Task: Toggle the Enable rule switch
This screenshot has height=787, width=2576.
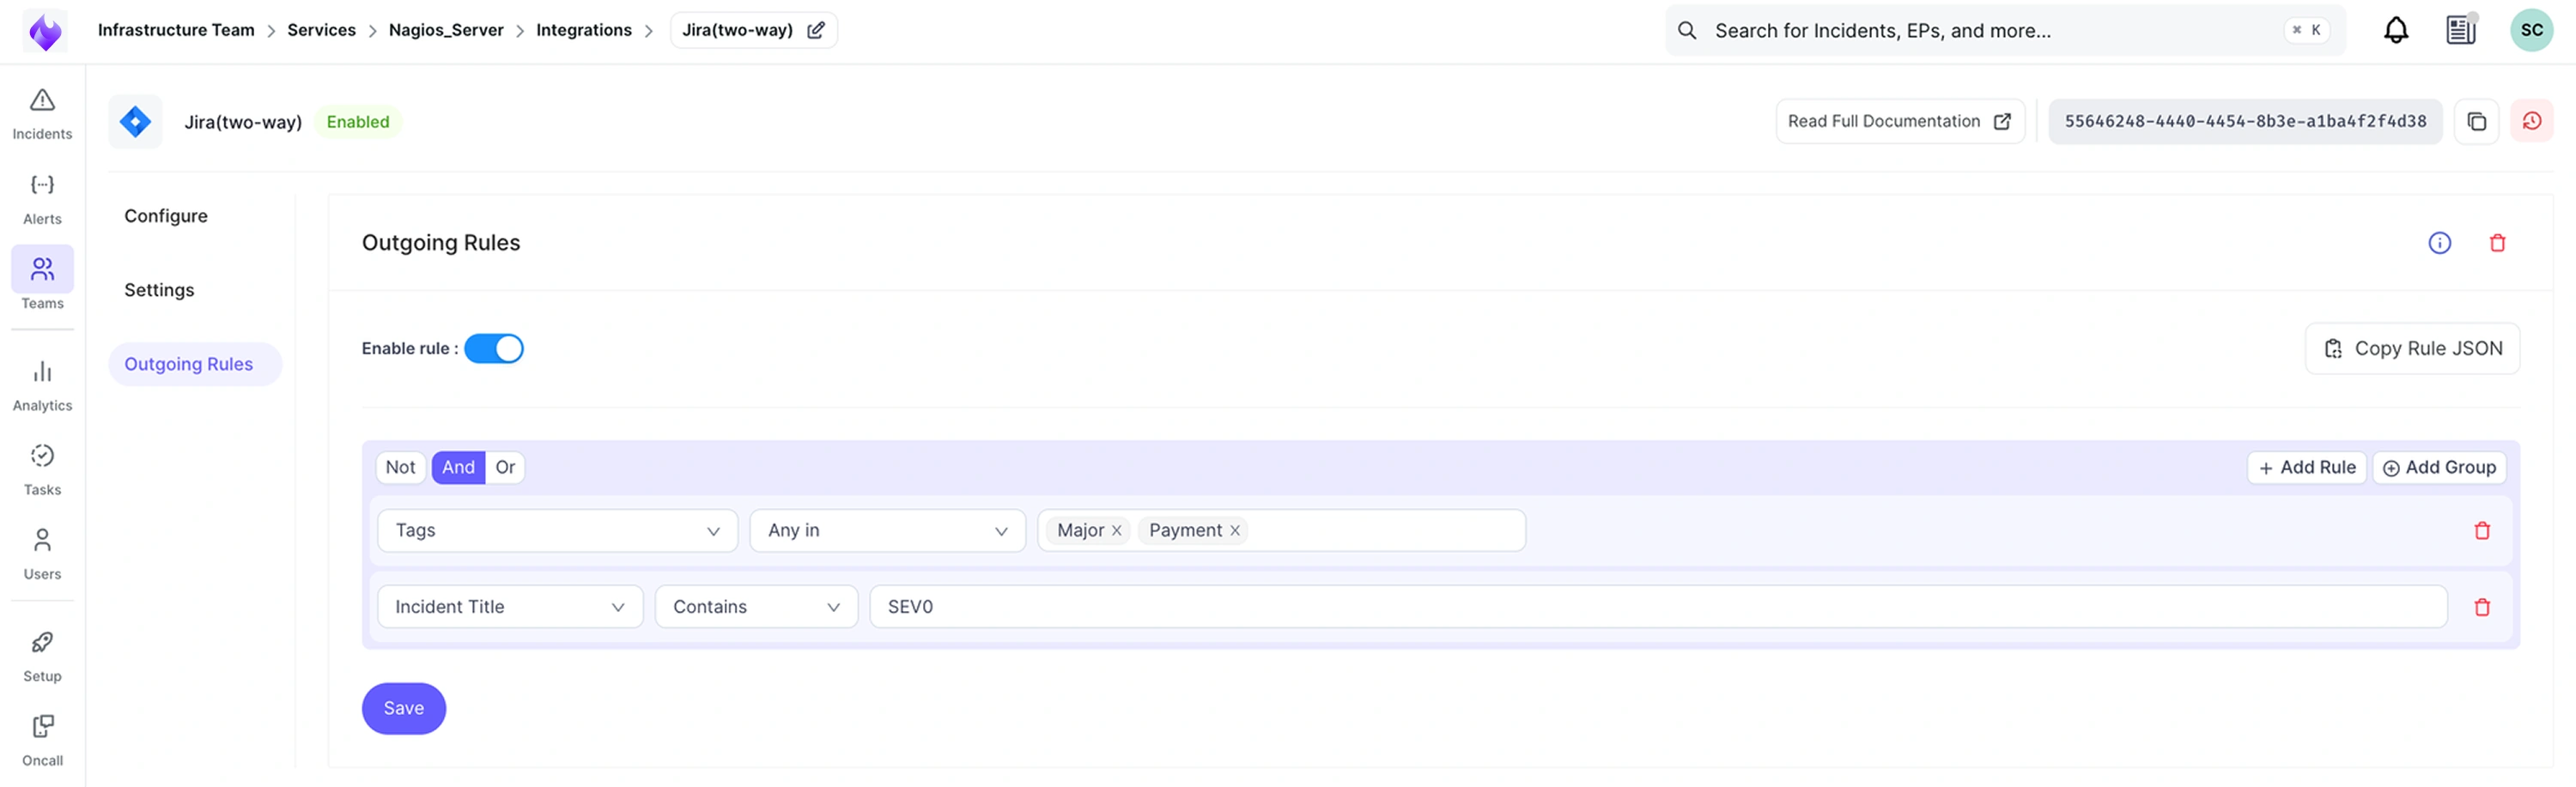Action: click(494, 348)
